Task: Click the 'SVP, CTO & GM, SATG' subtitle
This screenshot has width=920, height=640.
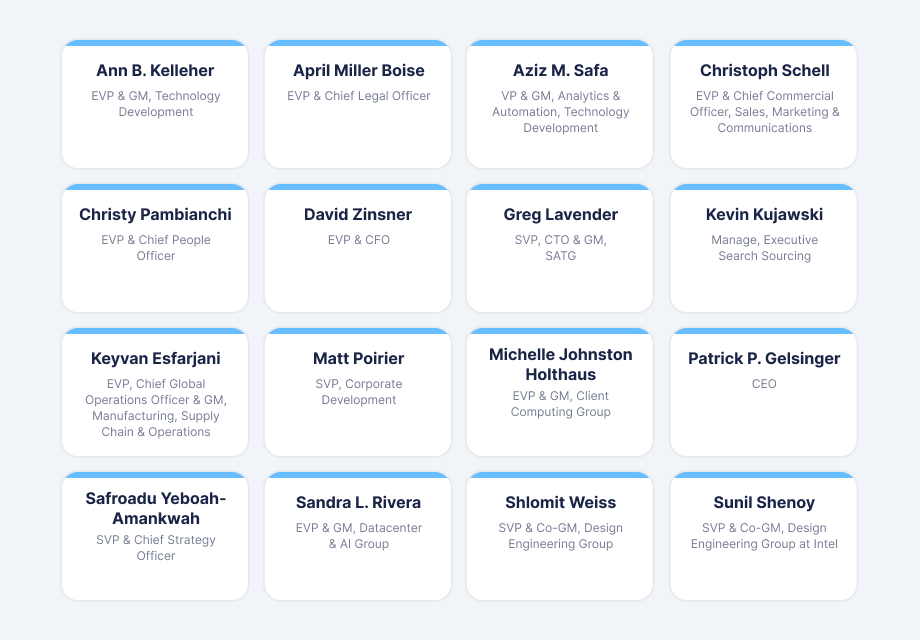Action: tap(559, 248)
